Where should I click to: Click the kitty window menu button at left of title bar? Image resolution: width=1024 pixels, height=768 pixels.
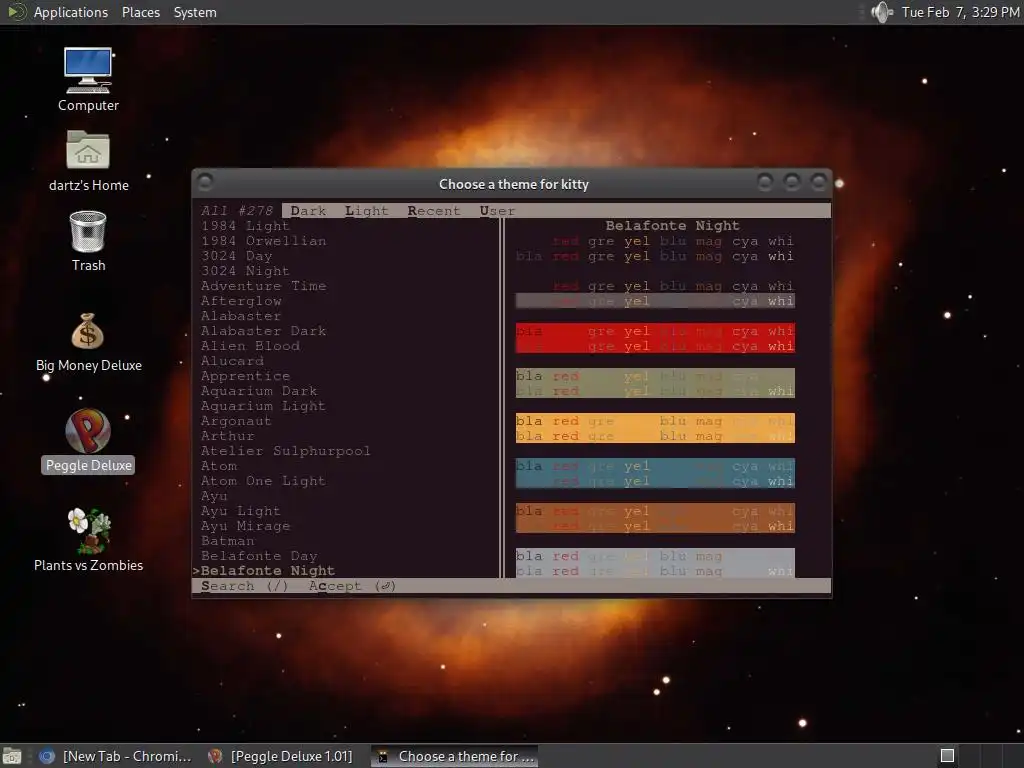(205, 182)
